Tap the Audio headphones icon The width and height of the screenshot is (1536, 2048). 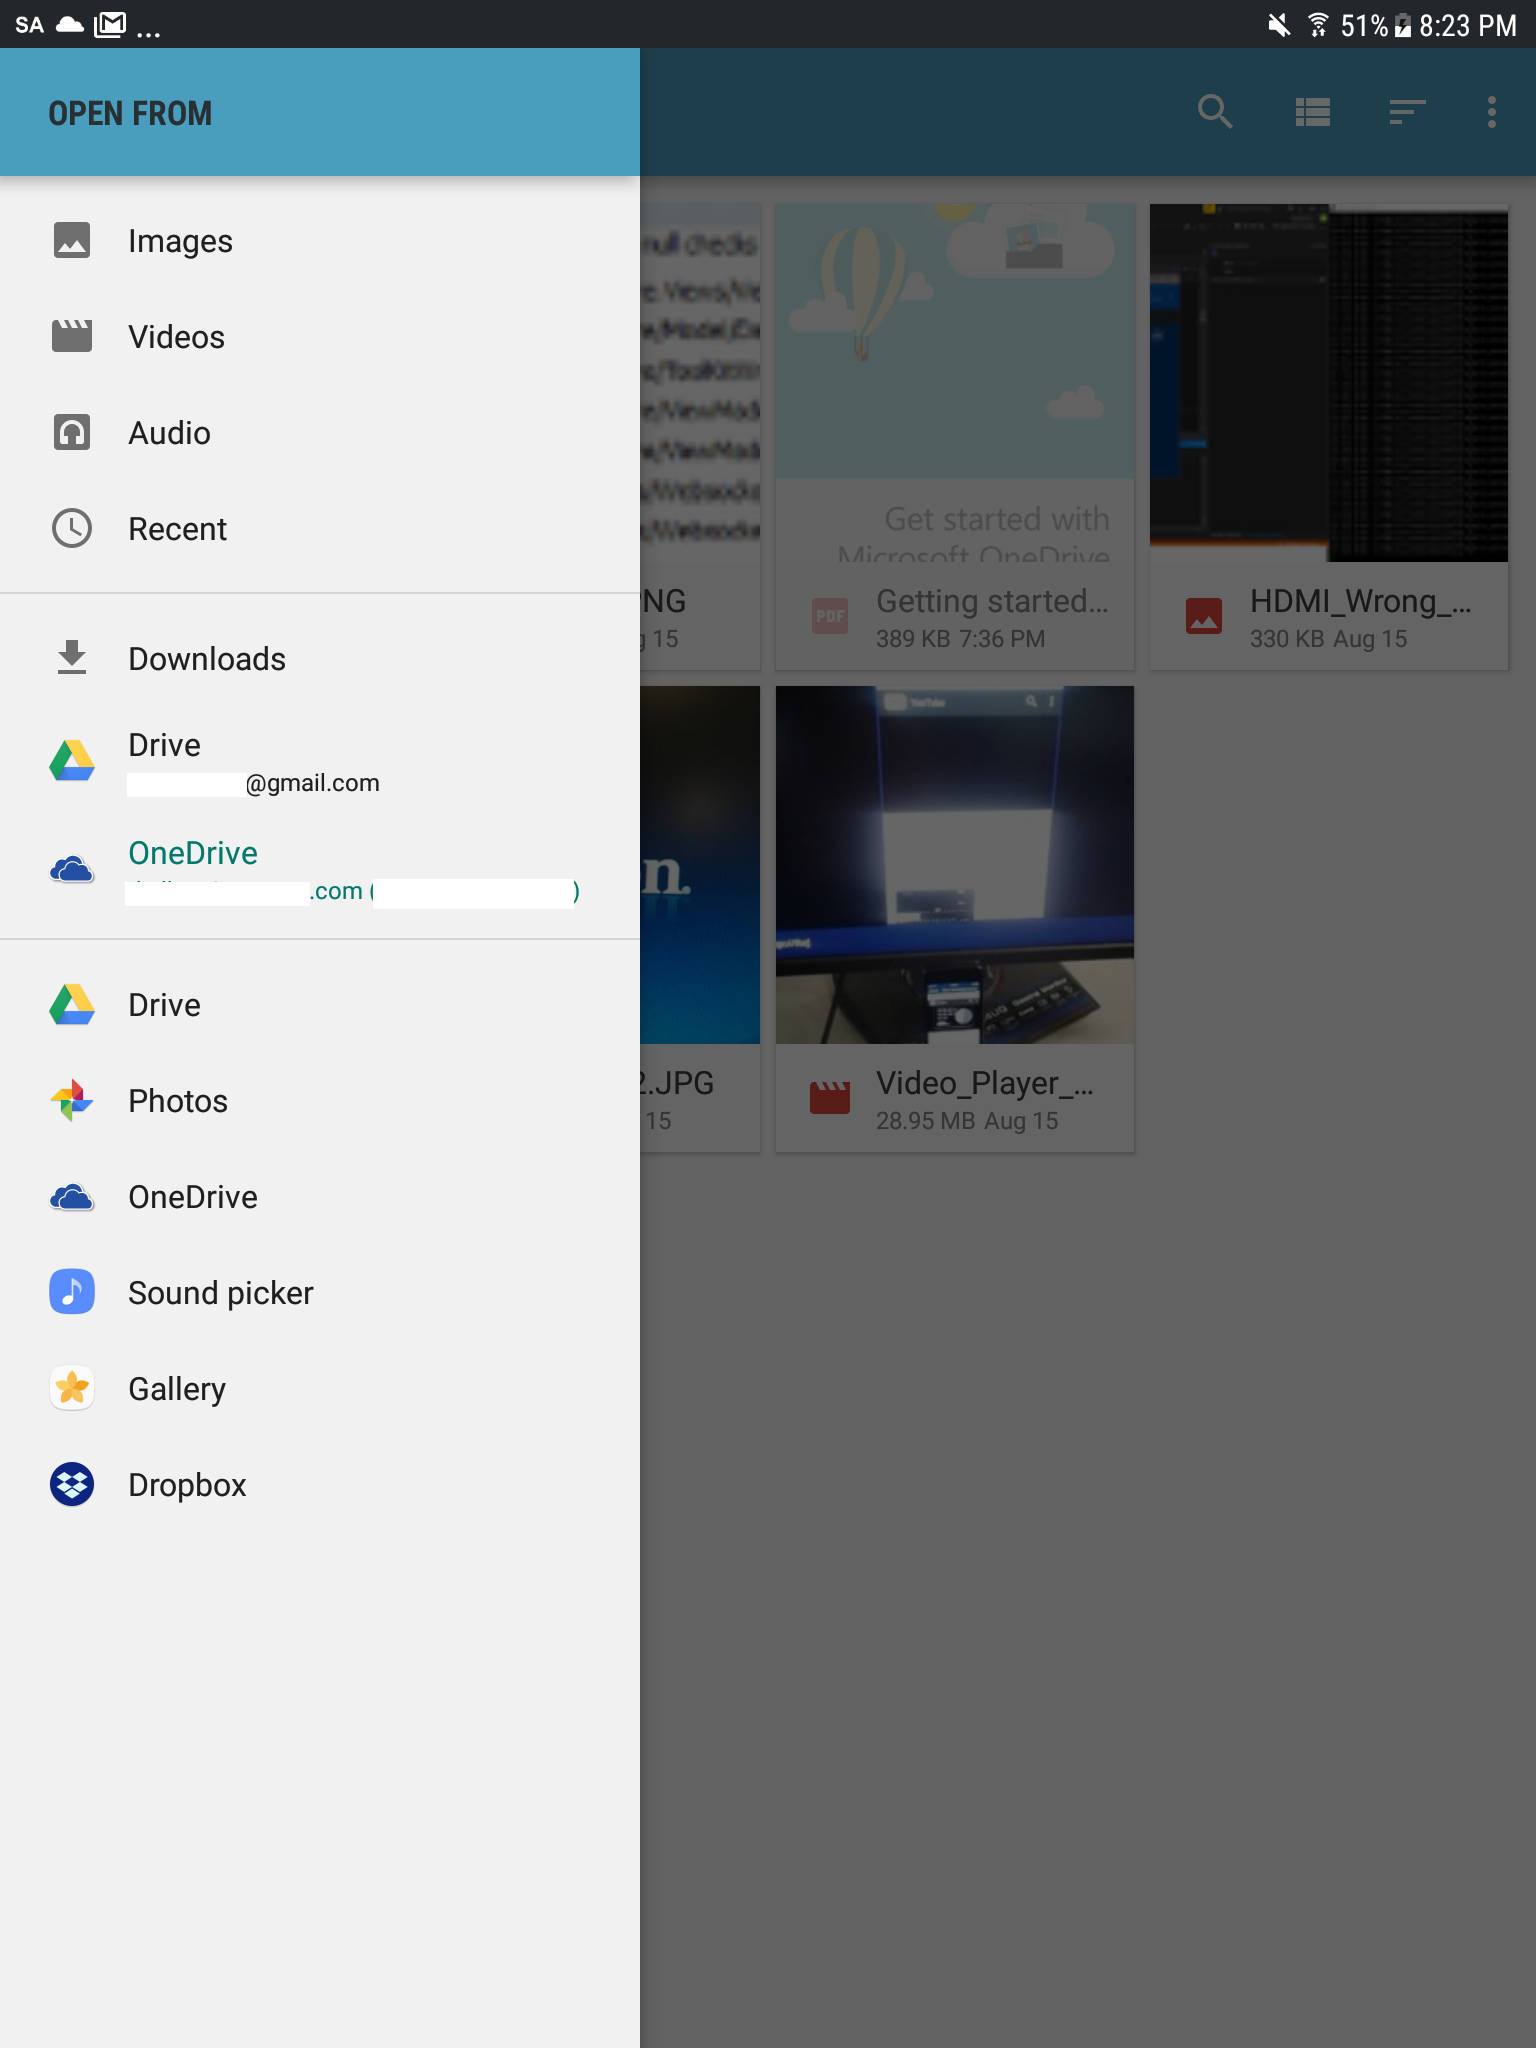[72, 433]
